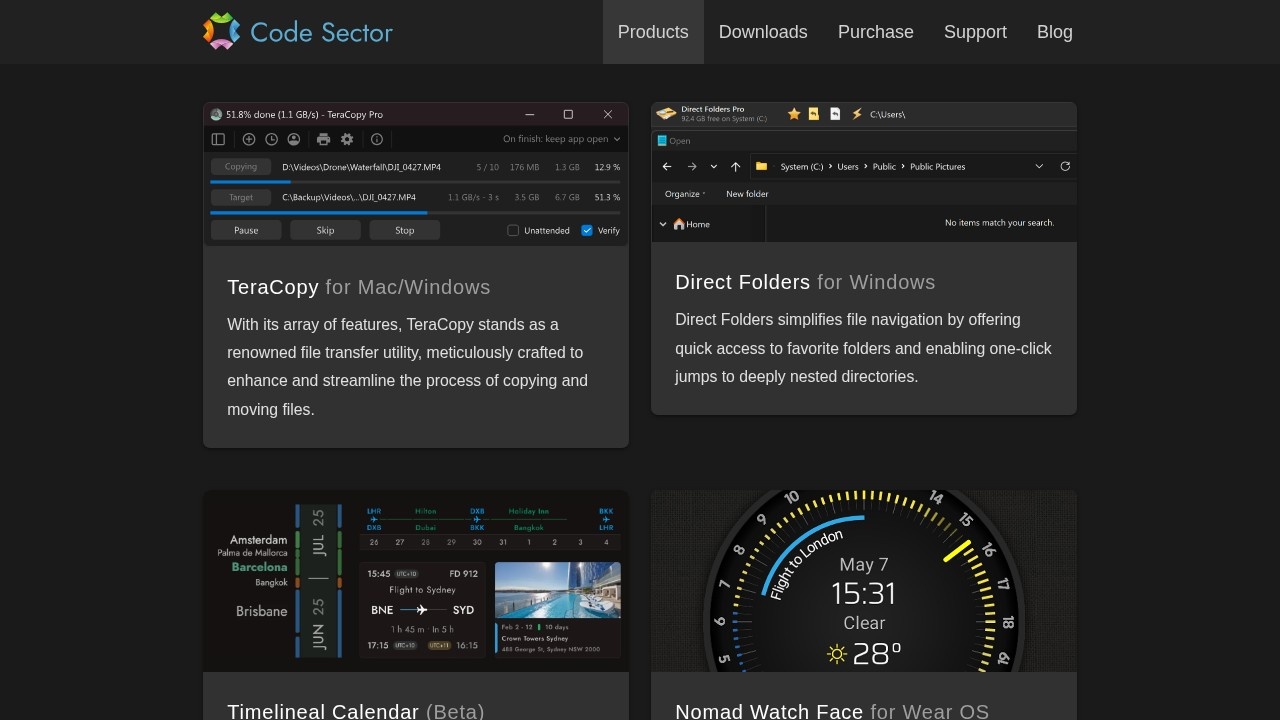
Task: Click the Crown Towers Sydney pool photo
Action: tap(558, 590)
